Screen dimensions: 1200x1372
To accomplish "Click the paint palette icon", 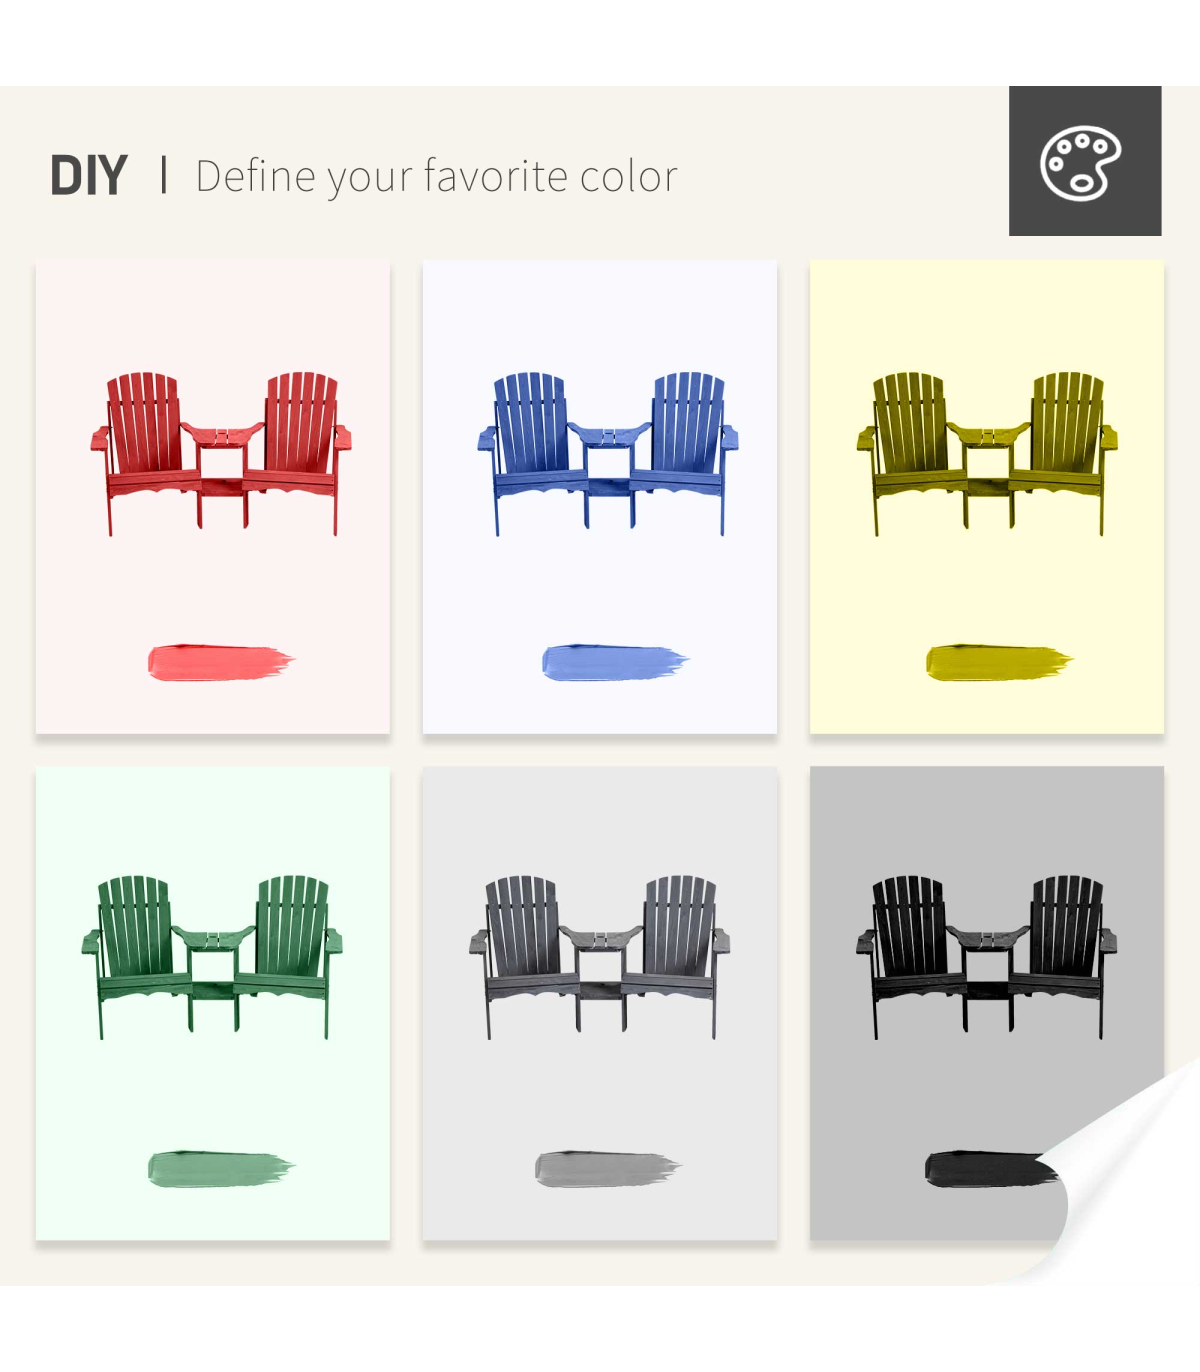I will (x=1081, y=163).
